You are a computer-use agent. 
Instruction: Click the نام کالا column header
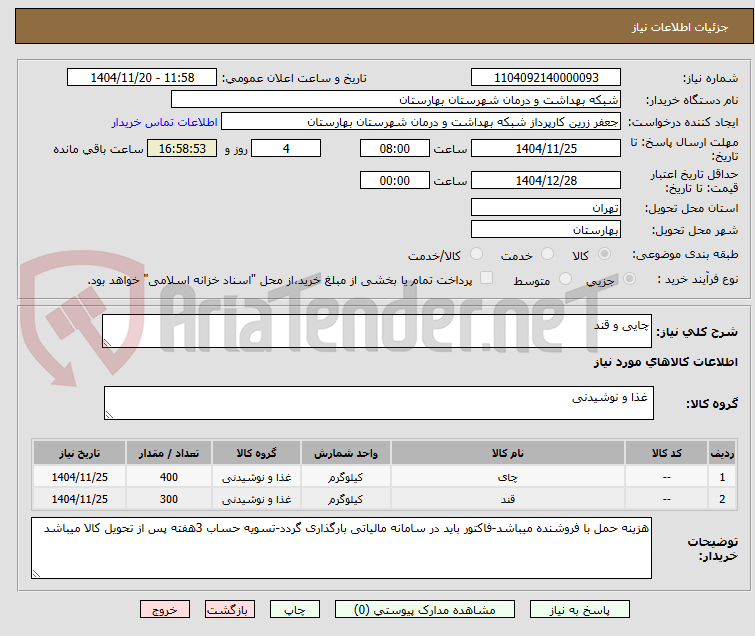pyautogui.click(x=508, y=453)
